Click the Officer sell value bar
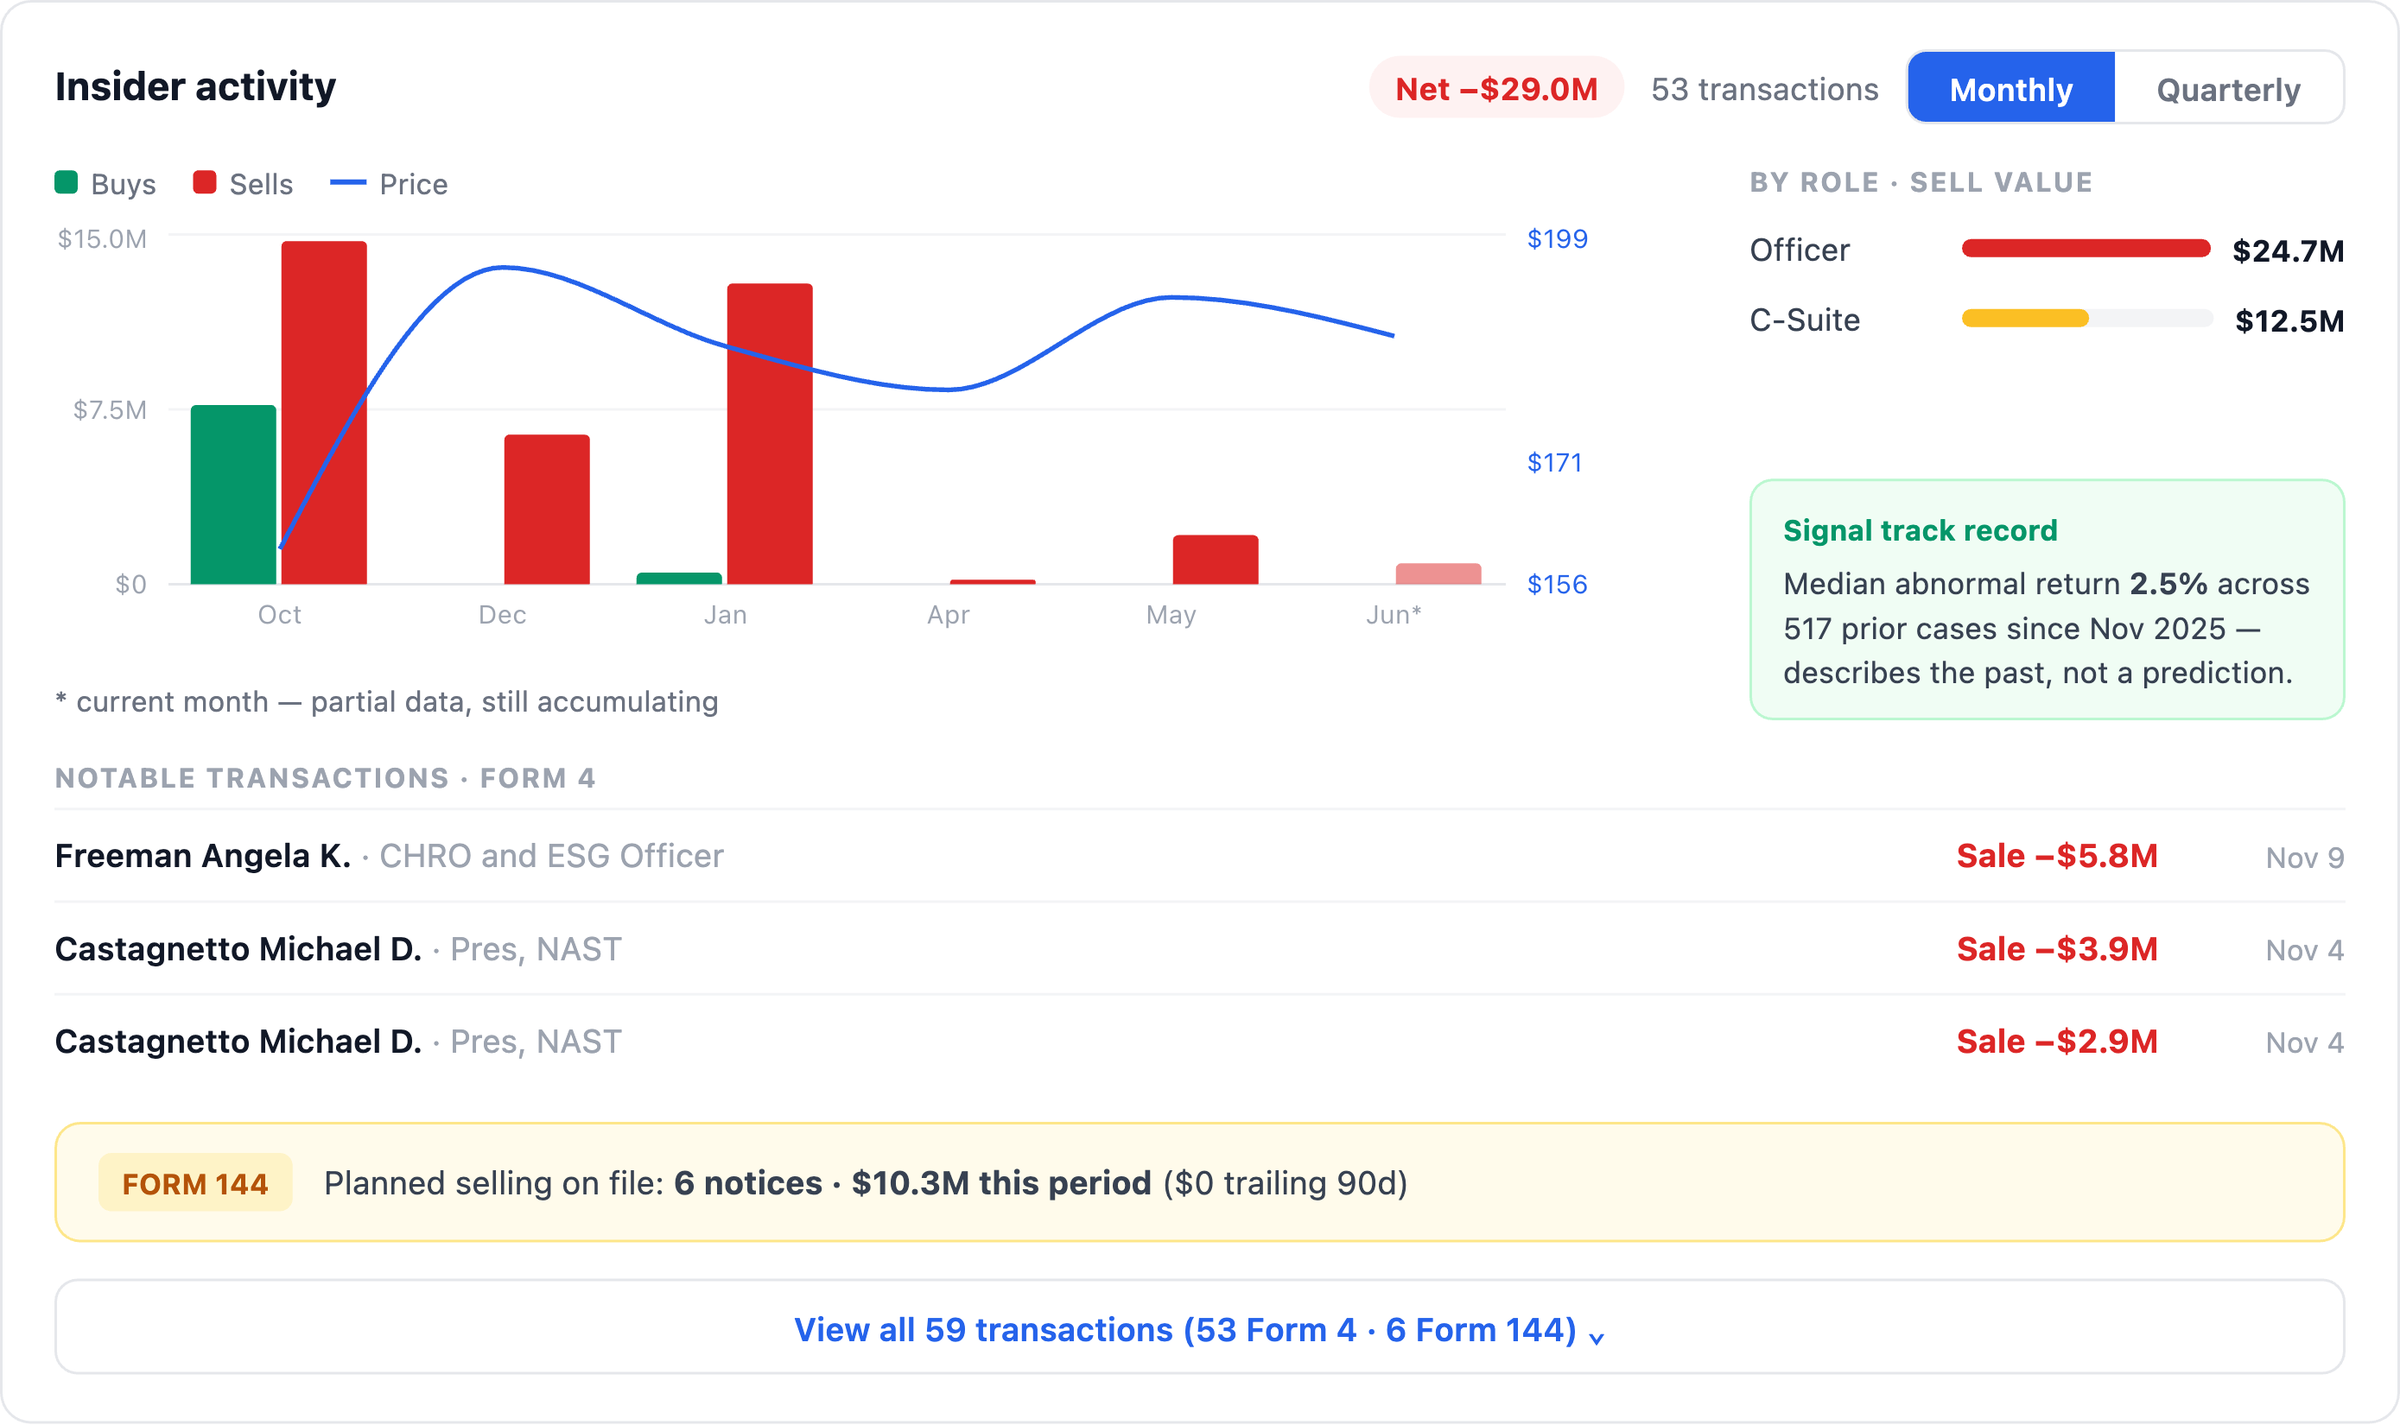Viewport: 2400px width, 1425px height. click(x=2086, y=248)
